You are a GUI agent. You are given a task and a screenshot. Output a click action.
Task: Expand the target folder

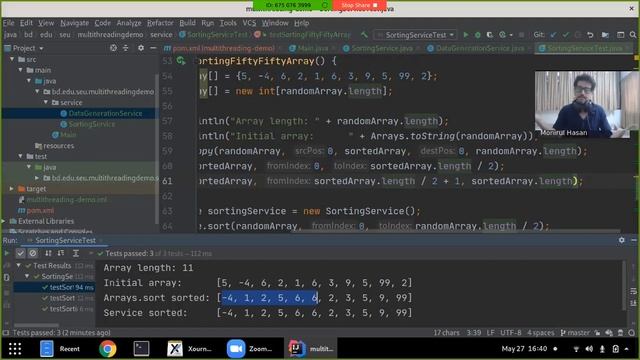pos(11,189)
